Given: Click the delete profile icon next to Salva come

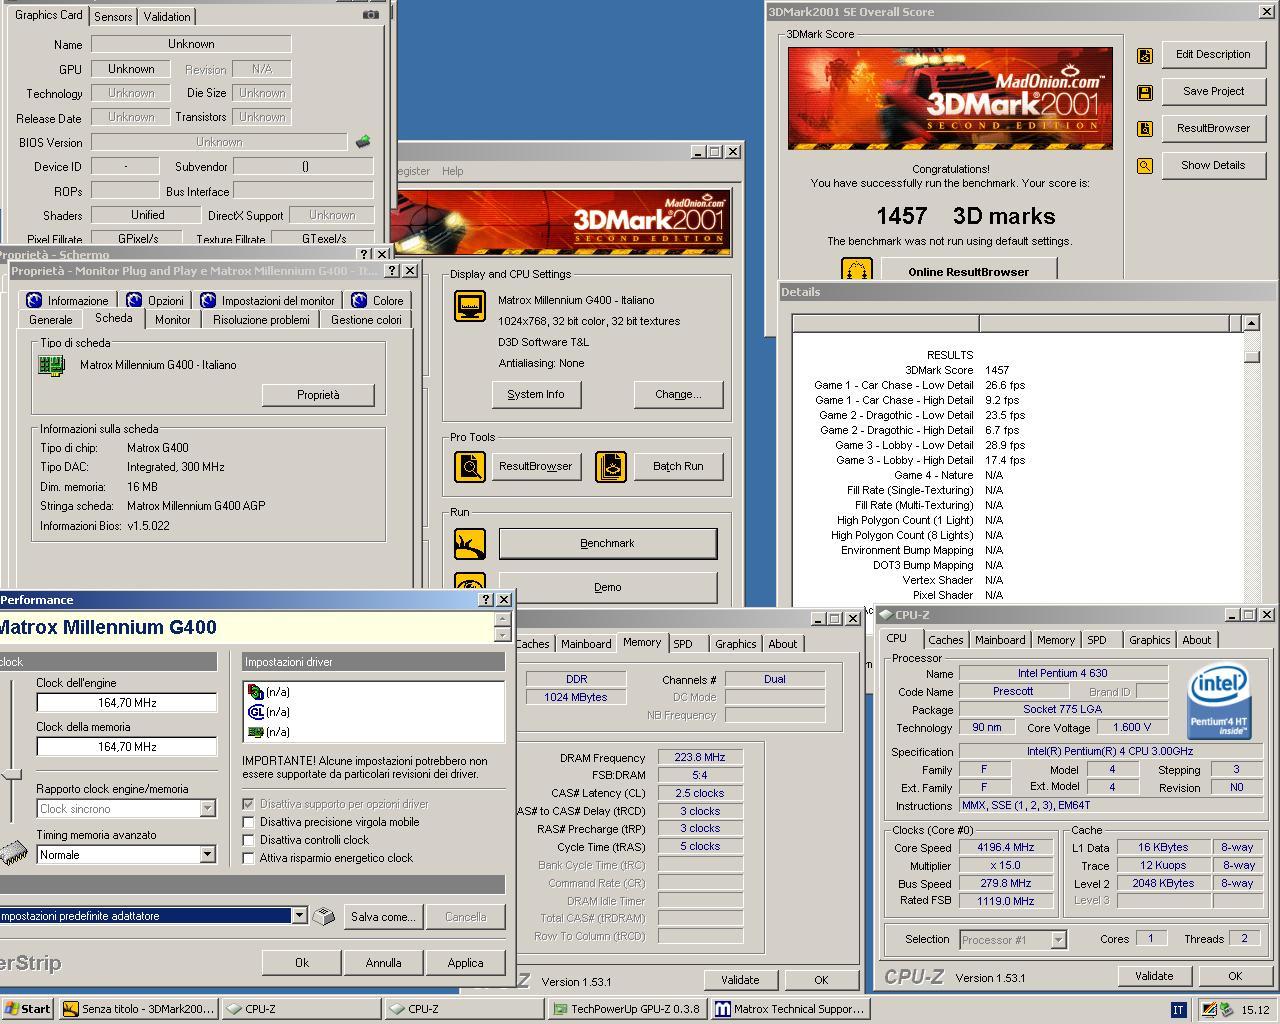Looking at the screenshot, I should 323,916.
